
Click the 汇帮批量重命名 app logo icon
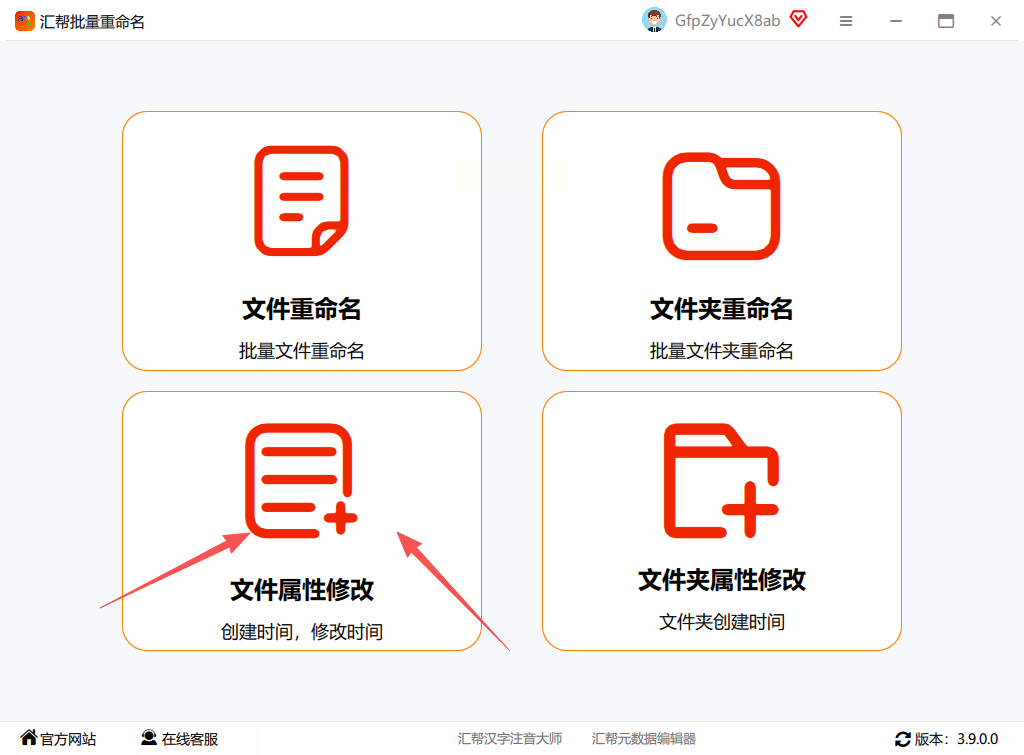[25, 22]
